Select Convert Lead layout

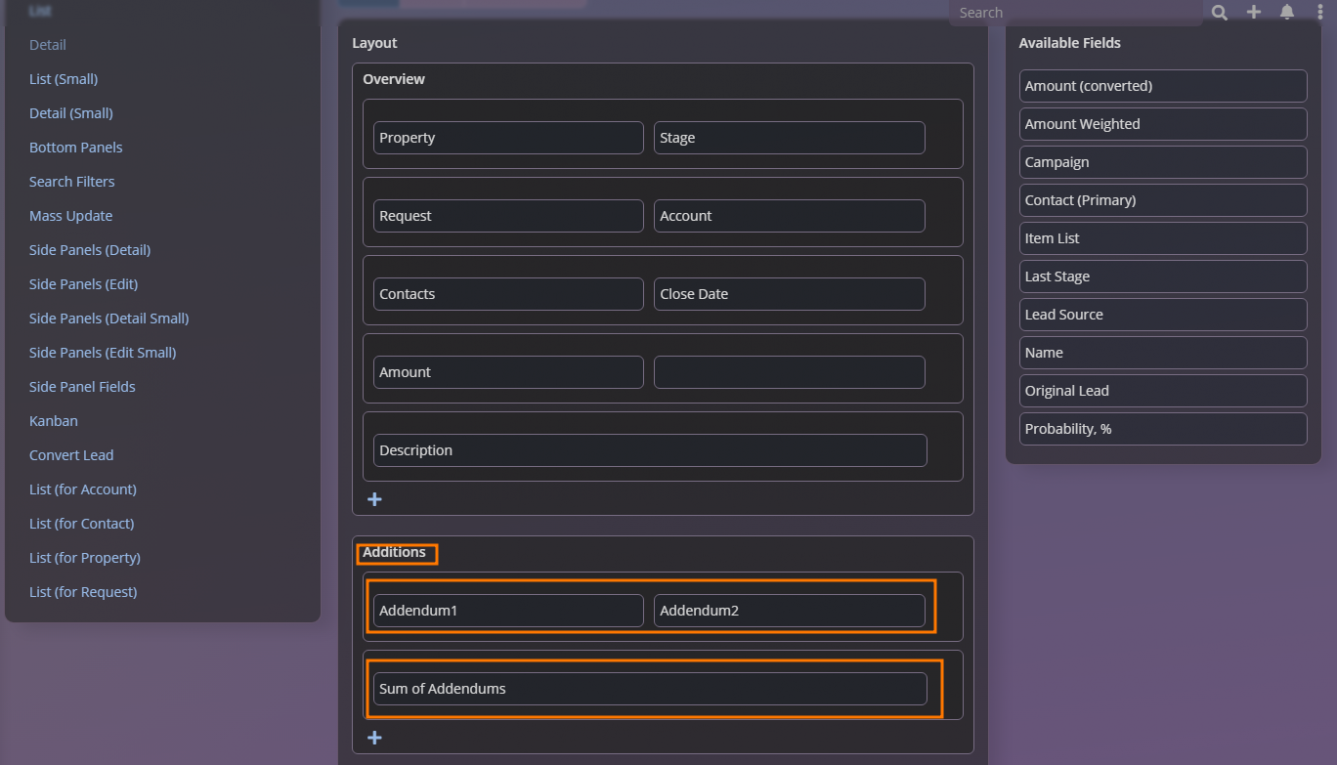pos(72,455)
